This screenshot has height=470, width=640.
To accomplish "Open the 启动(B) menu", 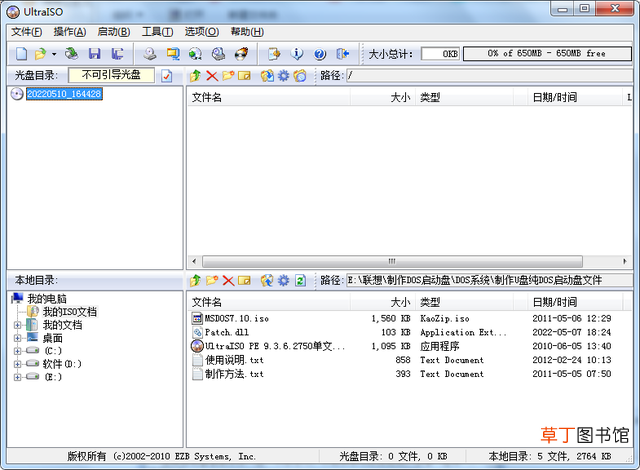I will pos(114,32).
